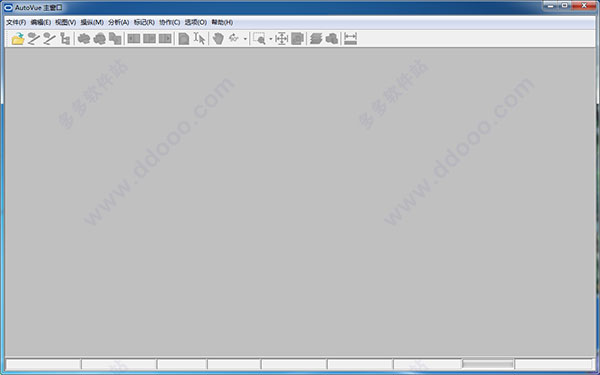Click the overlapping squares icon before page navigation

pyautogui.click(x=115, y=39)
